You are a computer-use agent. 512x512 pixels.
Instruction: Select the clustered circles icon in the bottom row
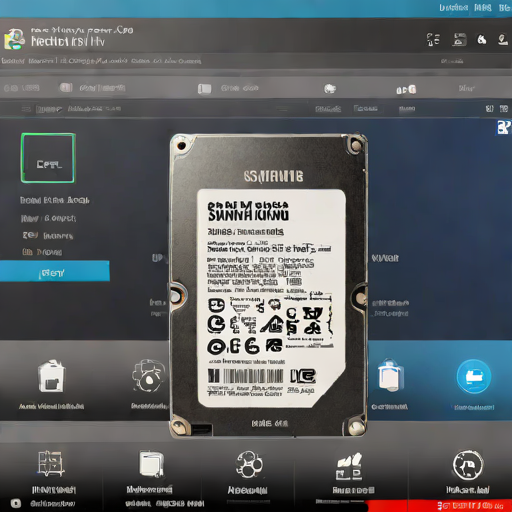pos(249,464)
